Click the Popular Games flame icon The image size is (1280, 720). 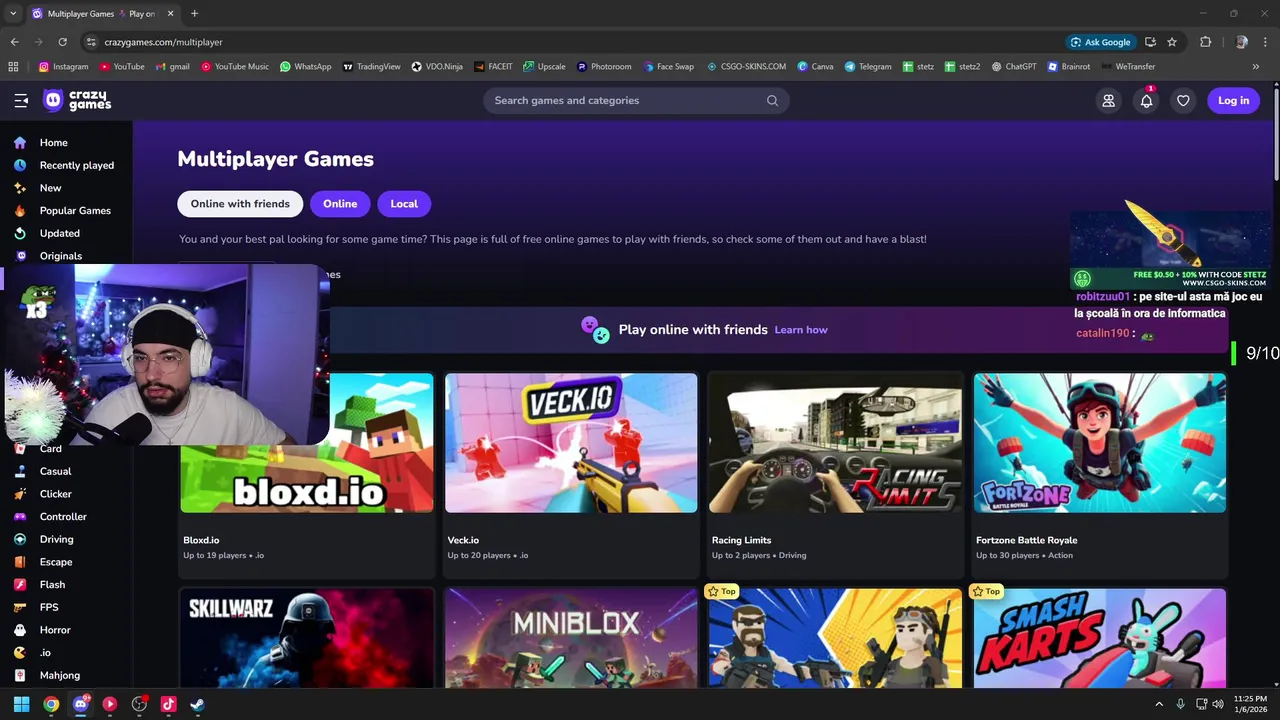click(x=20, y=210)
